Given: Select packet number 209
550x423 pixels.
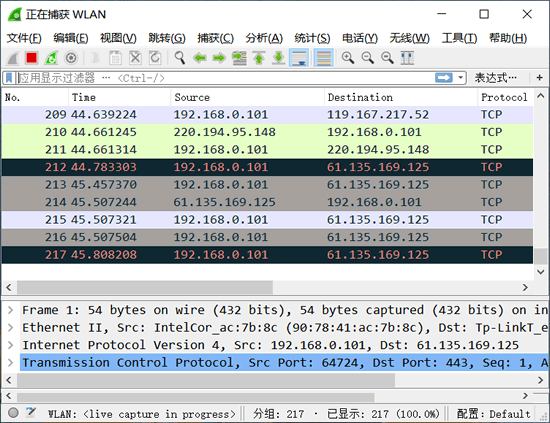Looking at the screenshot, I should coord(267,115).
